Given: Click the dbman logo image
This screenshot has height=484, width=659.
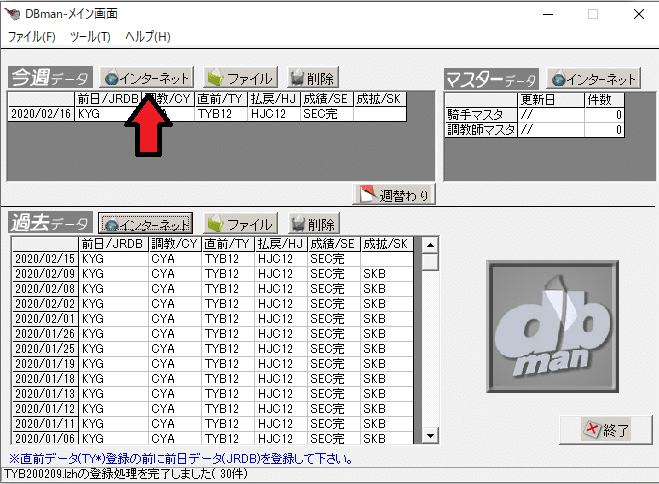Looking at the screenshot, I should point(552,326).
